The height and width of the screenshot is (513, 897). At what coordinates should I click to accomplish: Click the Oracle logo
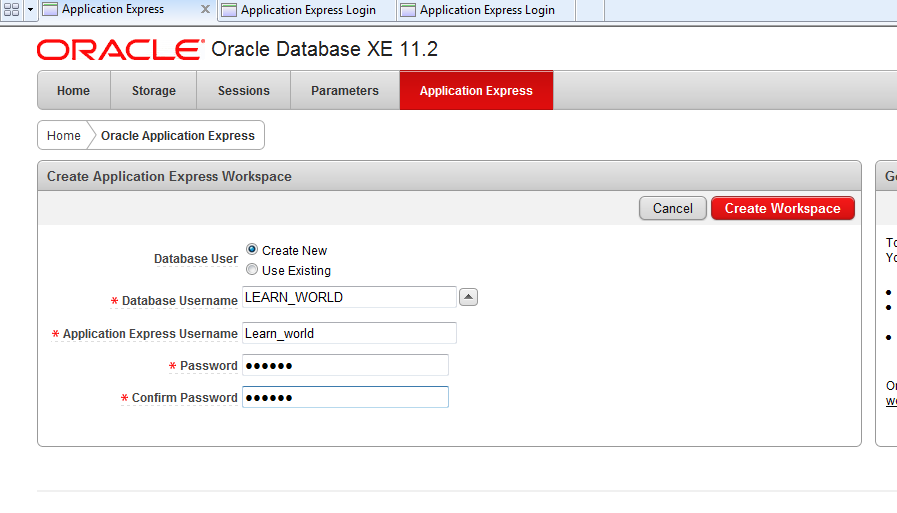pos(119,50)
